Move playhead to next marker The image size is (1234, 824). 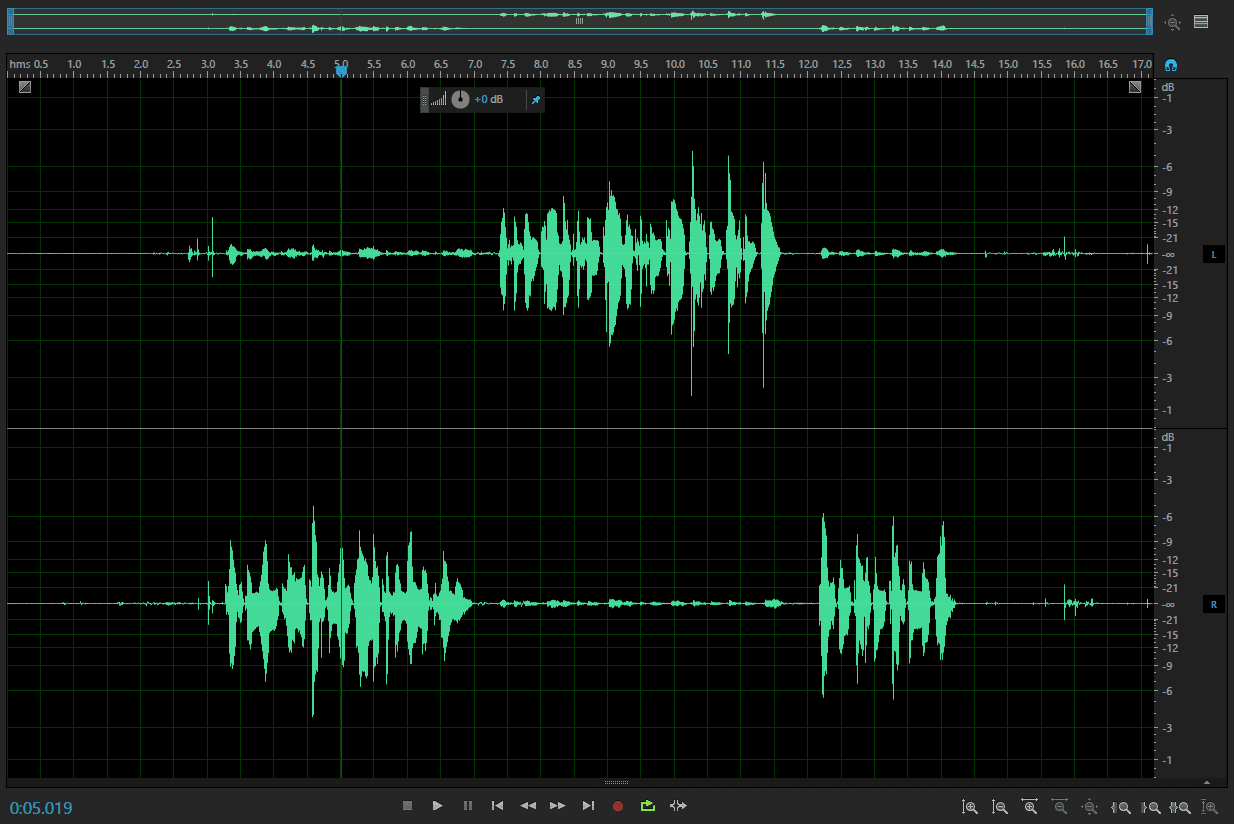tap(588, 806)
